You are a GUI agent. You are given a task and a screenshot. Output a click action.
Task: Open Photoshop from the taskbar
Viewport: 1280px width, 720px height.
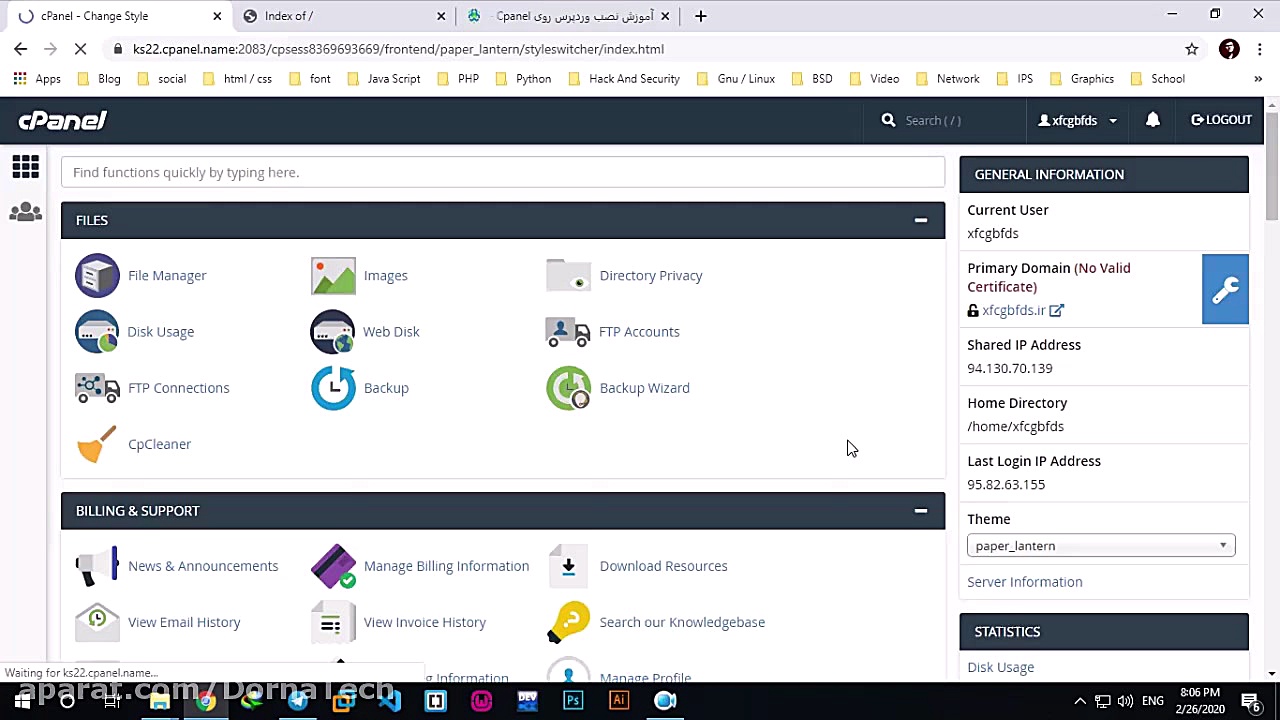(573, 701)
